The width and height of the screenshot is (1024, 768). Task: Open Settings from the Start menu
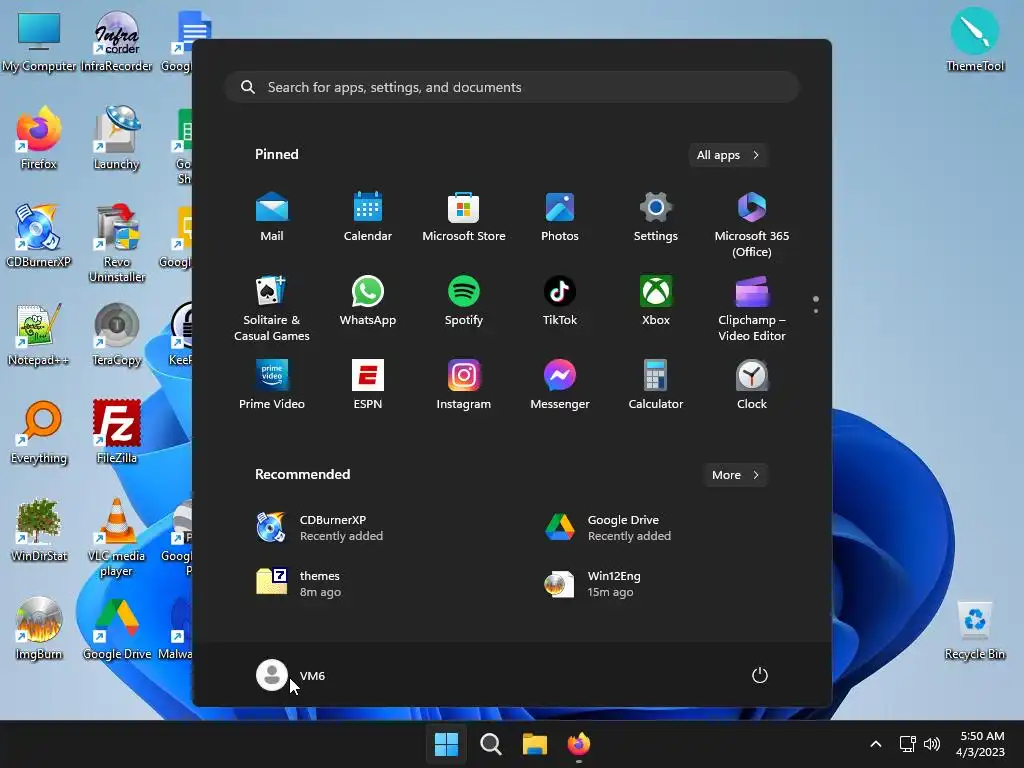656,217
